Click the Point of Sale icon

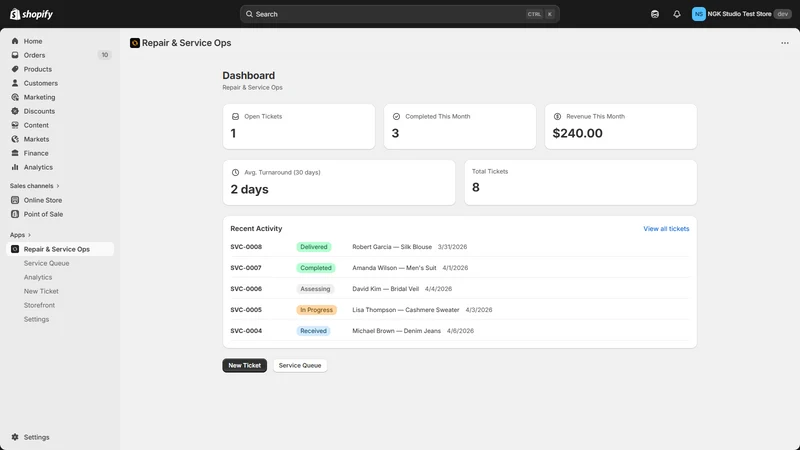15,214
